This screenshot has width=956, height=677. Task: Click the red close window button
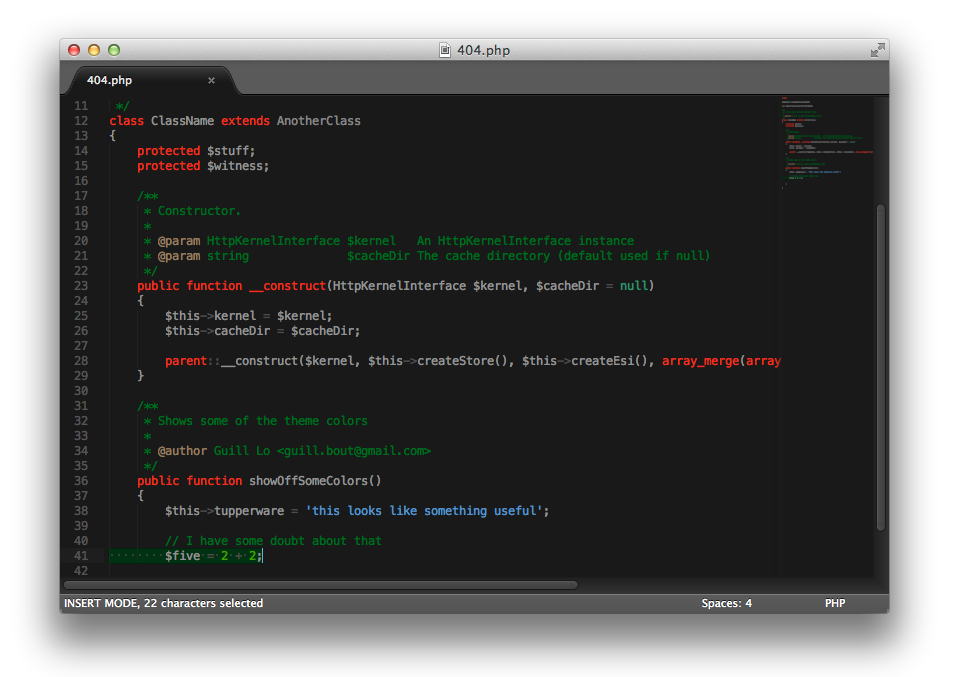point(74,50)
